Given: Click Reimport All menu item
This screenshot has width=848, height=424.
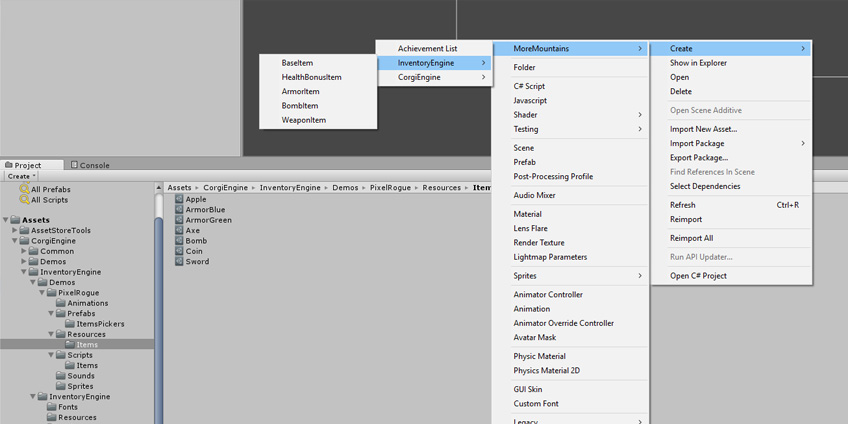Looking at the screenshot, I should click(731, 238).
